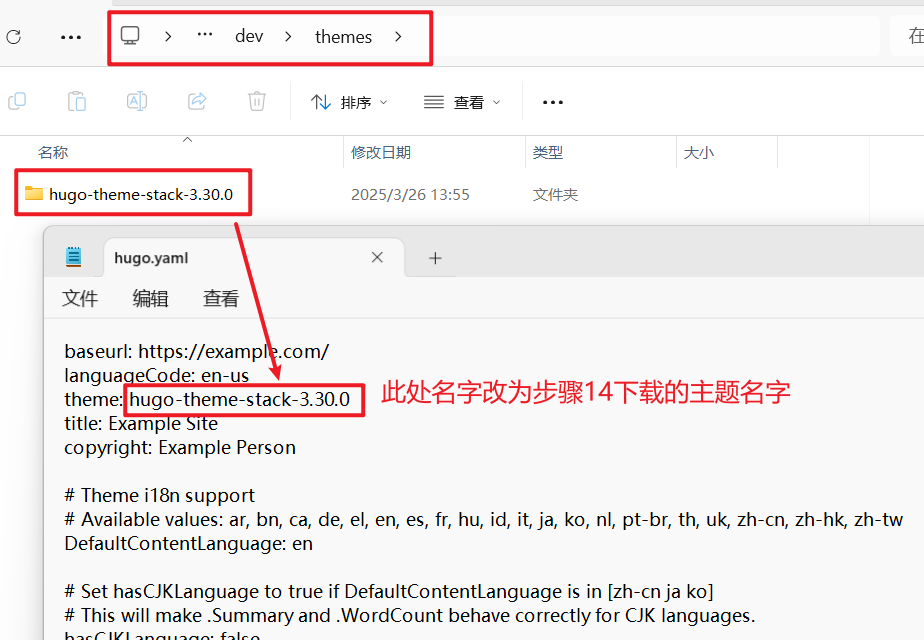The width and height of the screenshot is (924, 640).
Task: Close the hugo.yaml tab
Action: pyautogui.click(x=377, y=258)
